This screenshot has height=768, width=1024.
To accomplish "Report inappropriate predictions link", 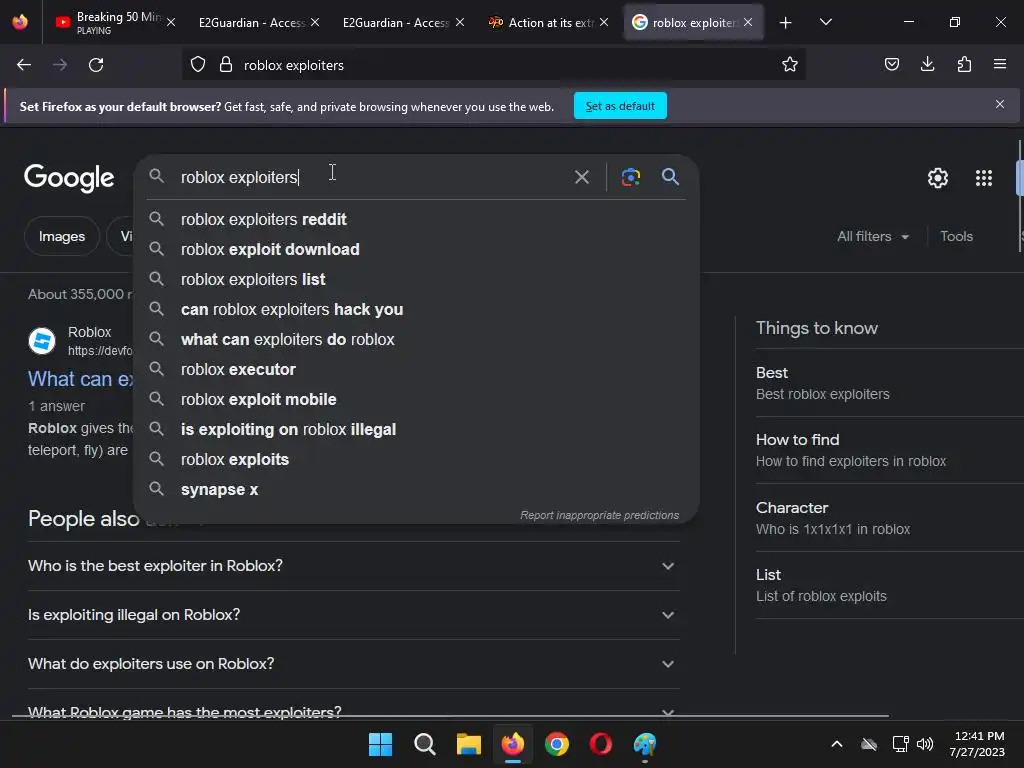I will [x=600, y=515].
